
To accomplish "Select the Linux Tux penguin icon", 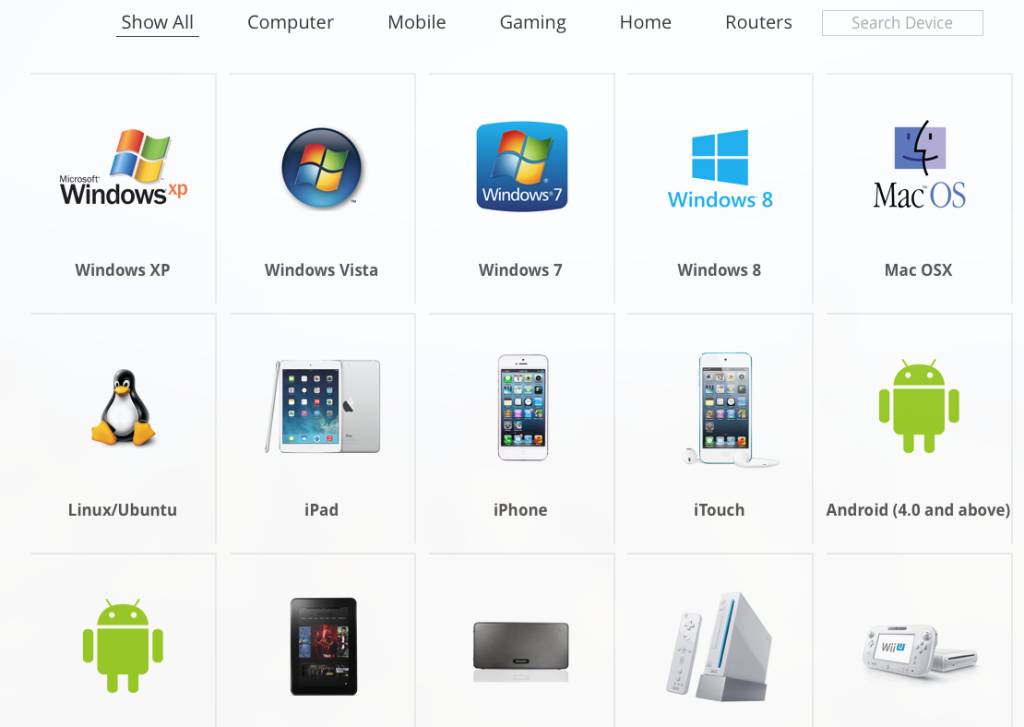I will click(x=123, y=408).
